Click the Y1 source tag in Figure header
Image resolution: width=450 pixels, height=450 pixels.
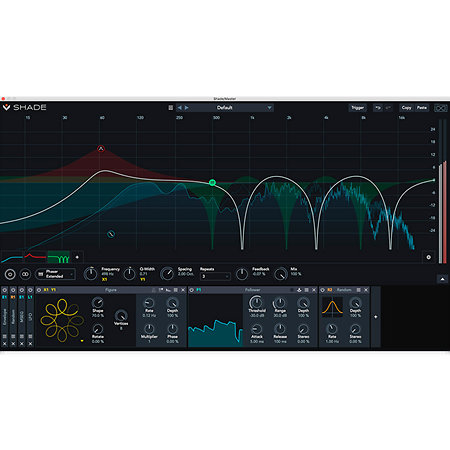53,290
